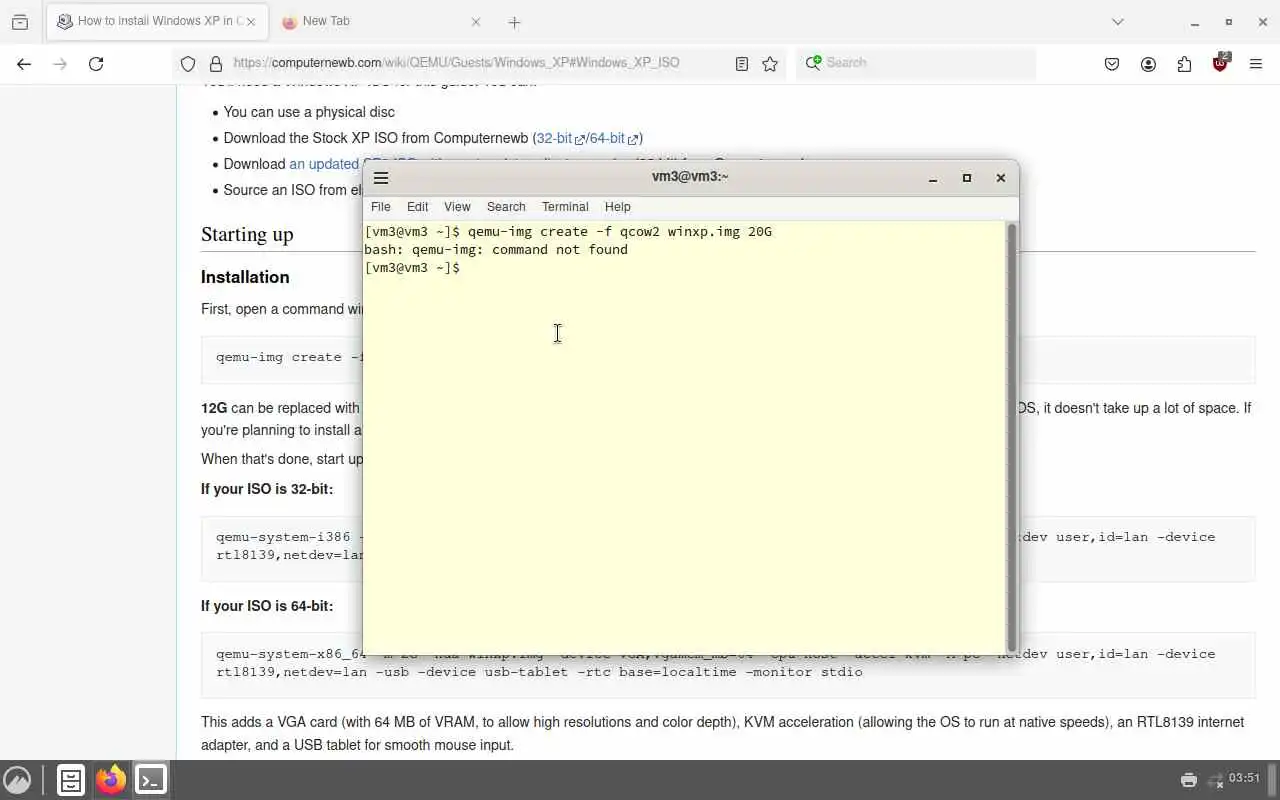The height and width of the screenshot is (800, 1280).
Task: Open the Extensions puzzle icon
Action: point(1184,64)
